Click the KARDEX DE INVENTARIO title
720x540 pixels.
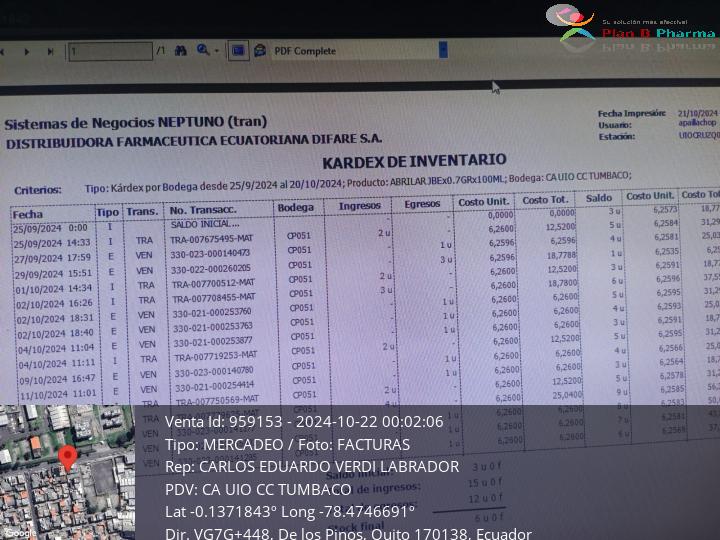414,161
